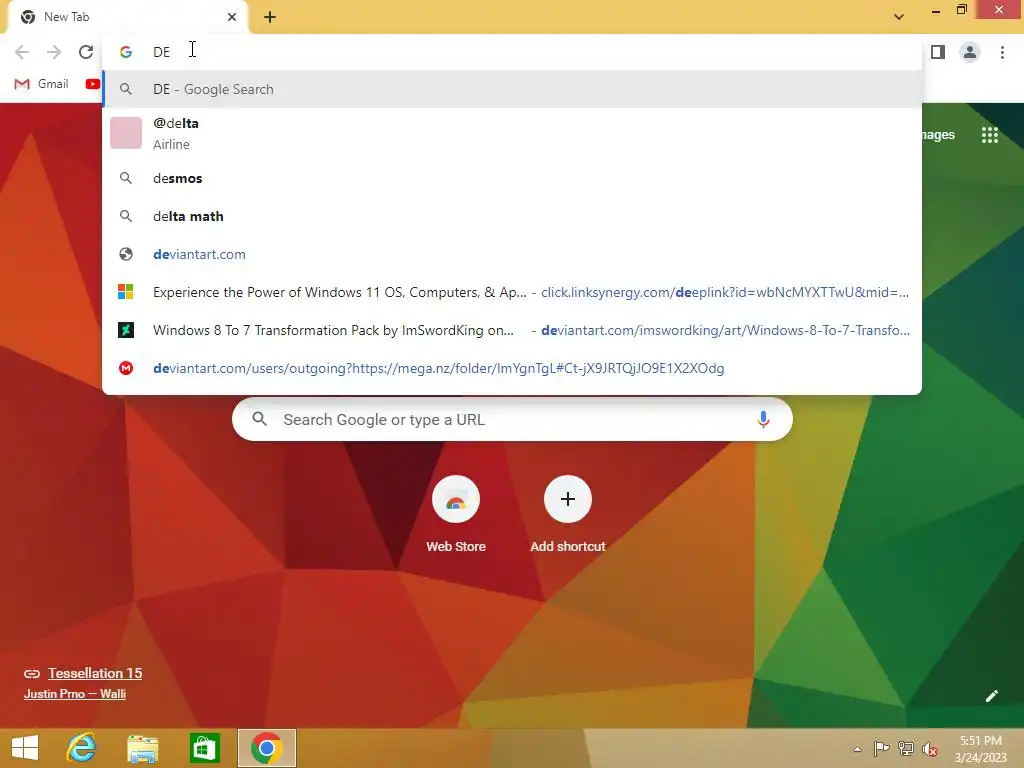Open the Gmail bookmark

(42, 84)
